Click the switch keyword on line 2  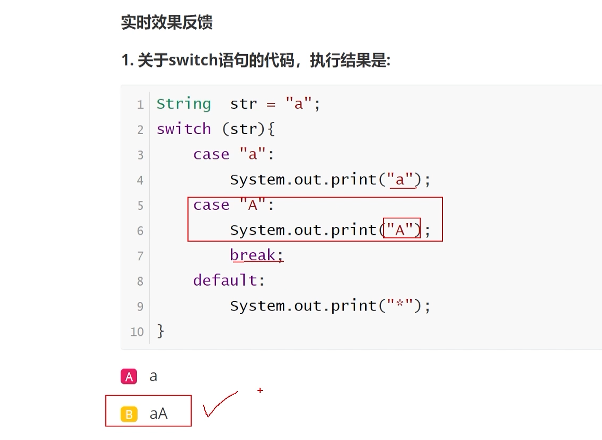click(184, 129)
